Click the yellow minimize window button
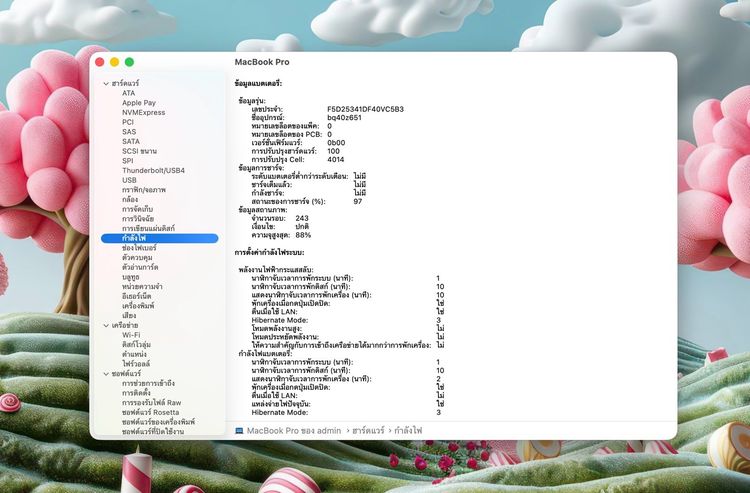Screen dimensions: 750x493 pyautogui.click(x=114, y=62)
